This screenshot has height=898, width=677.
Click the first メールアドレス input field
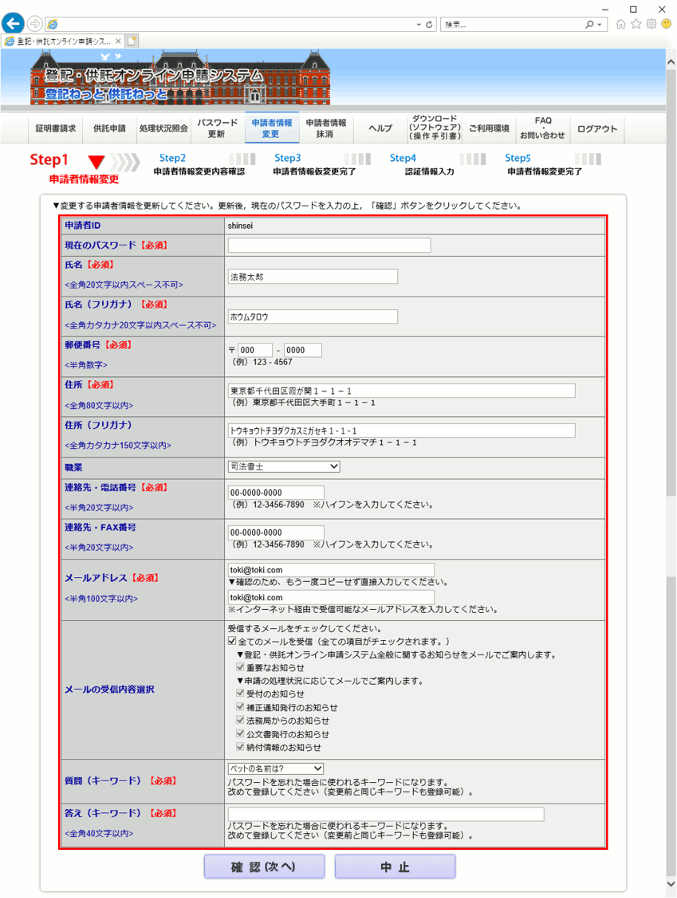pyautogui.click(x=331, y=570)
